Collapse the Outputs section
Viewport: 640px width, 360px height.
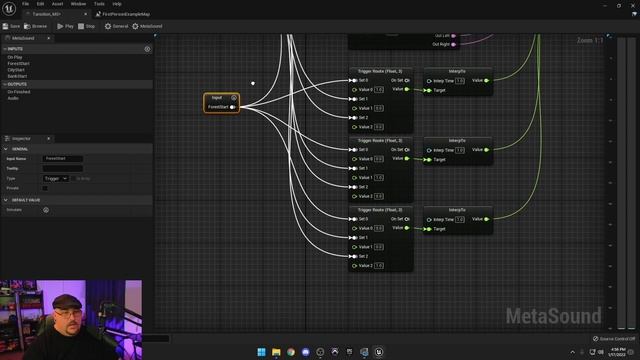pos(5,84)
